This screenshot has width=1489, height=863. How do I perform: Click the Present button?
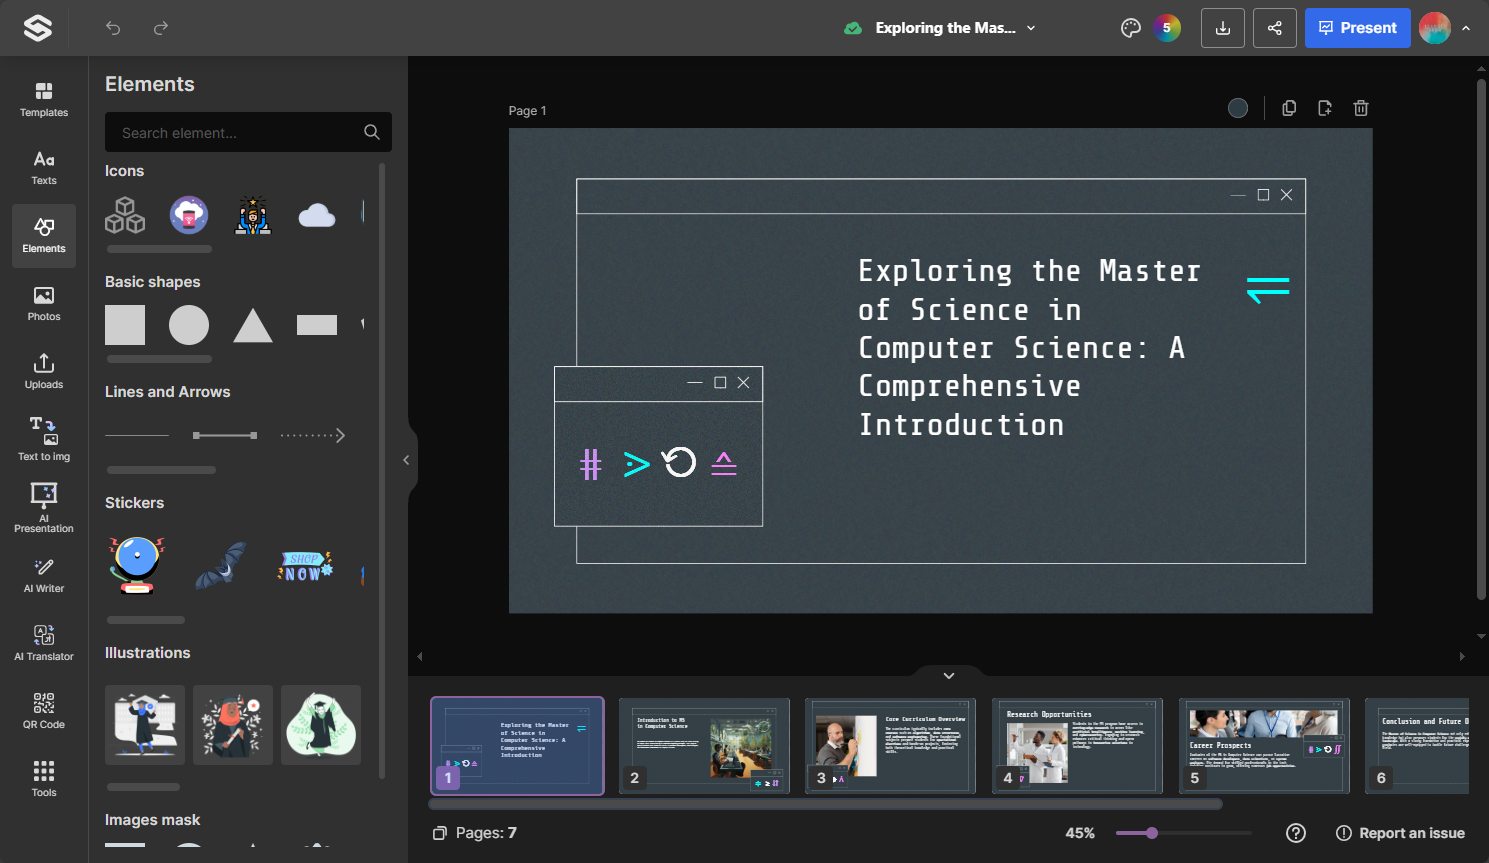(x=1357, y=28)
